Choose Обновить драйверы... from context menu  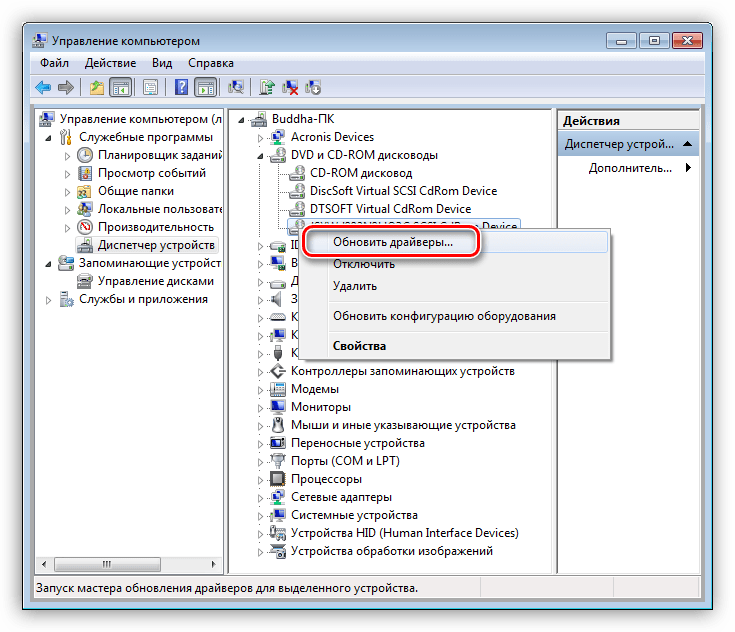tap(455, 242)
